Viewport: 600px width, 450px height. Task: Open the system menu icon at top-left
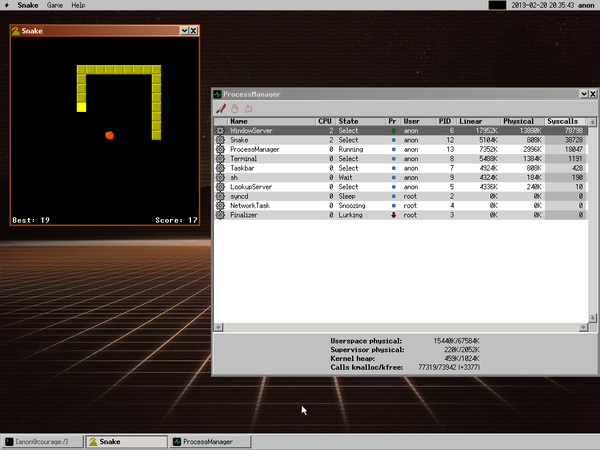click(7, 5)
